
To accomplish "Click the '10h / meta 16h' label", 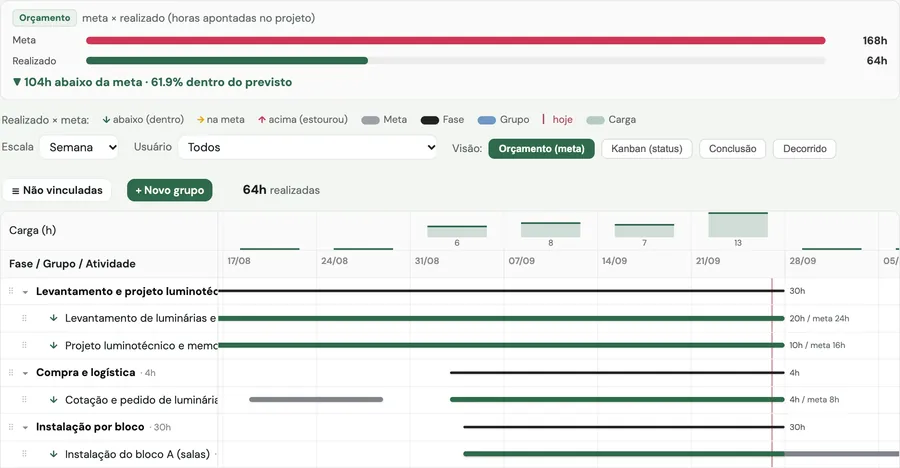I will tap(817, 345).
